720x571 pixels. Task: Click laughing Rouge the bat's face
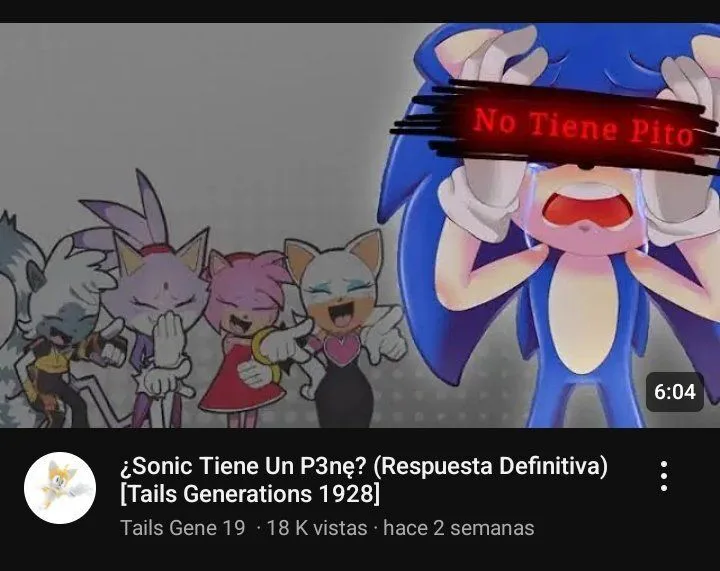click(x=339, y=297)
